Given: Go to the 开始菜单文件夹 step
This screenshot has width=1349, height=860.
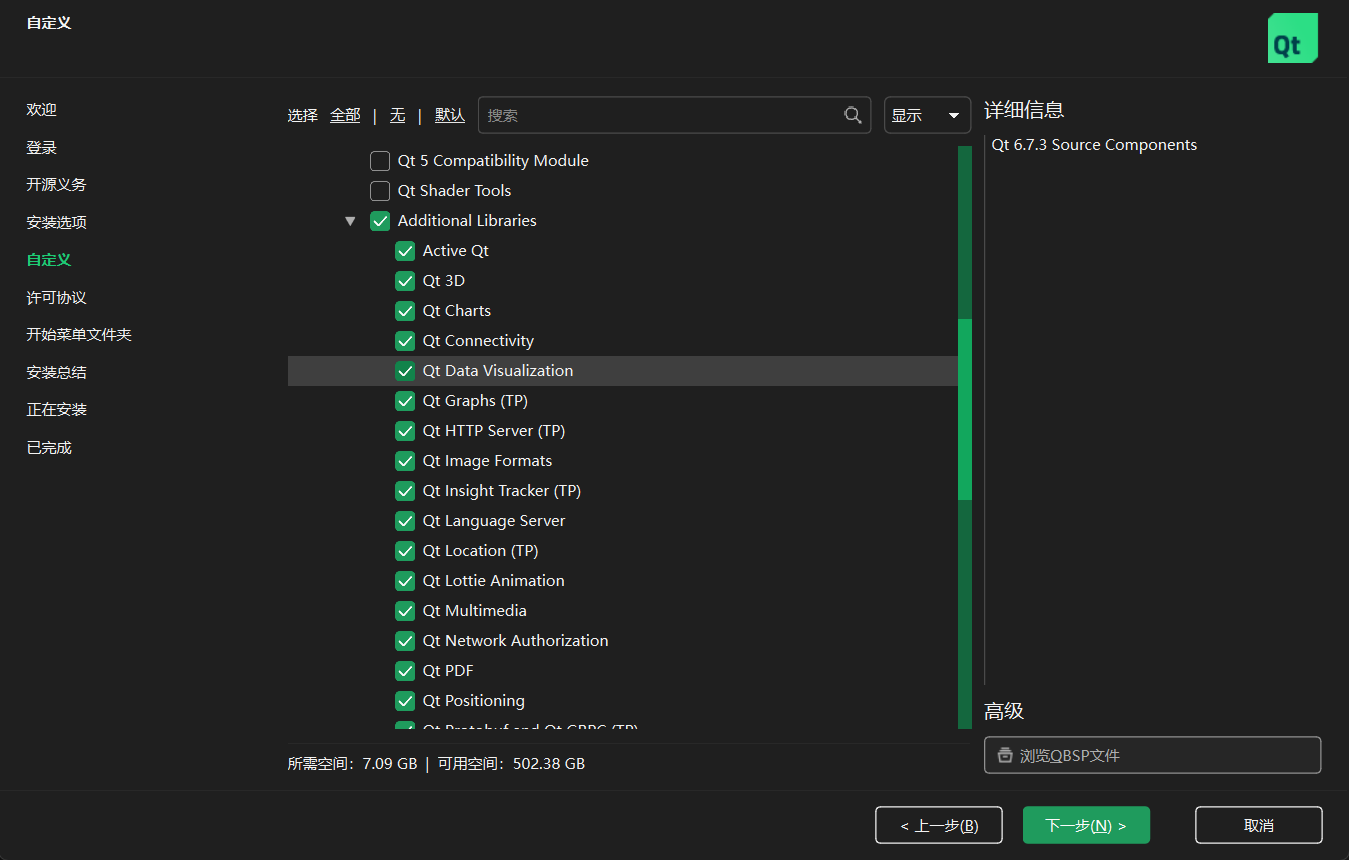Looking at the screenshot, I should [x=79, y=335].
